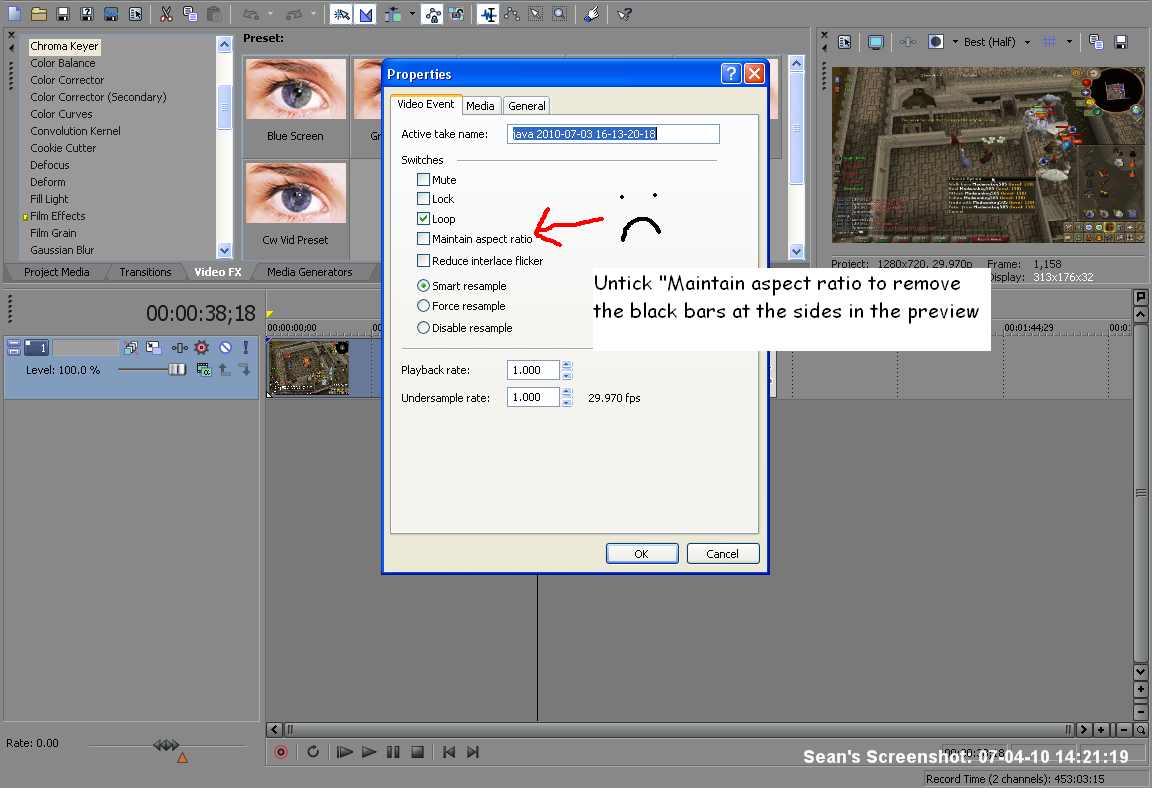Switch to the Media tab in Properties
1152x788 pixels.
(x=480, y=106)
